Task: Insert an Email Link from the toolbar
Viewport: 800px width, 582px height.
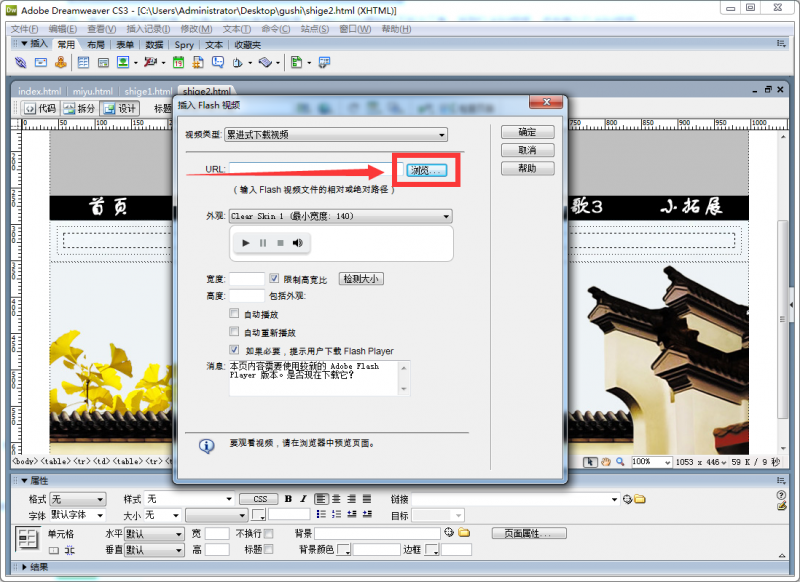Action: 41,63
